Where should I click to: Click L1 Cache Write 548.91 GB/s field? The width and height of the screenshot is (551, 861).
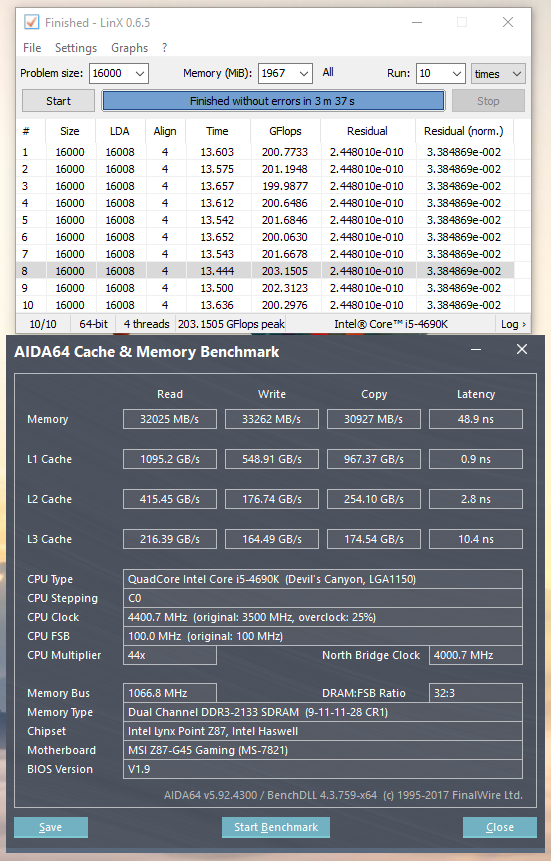[x=272, y=459]
